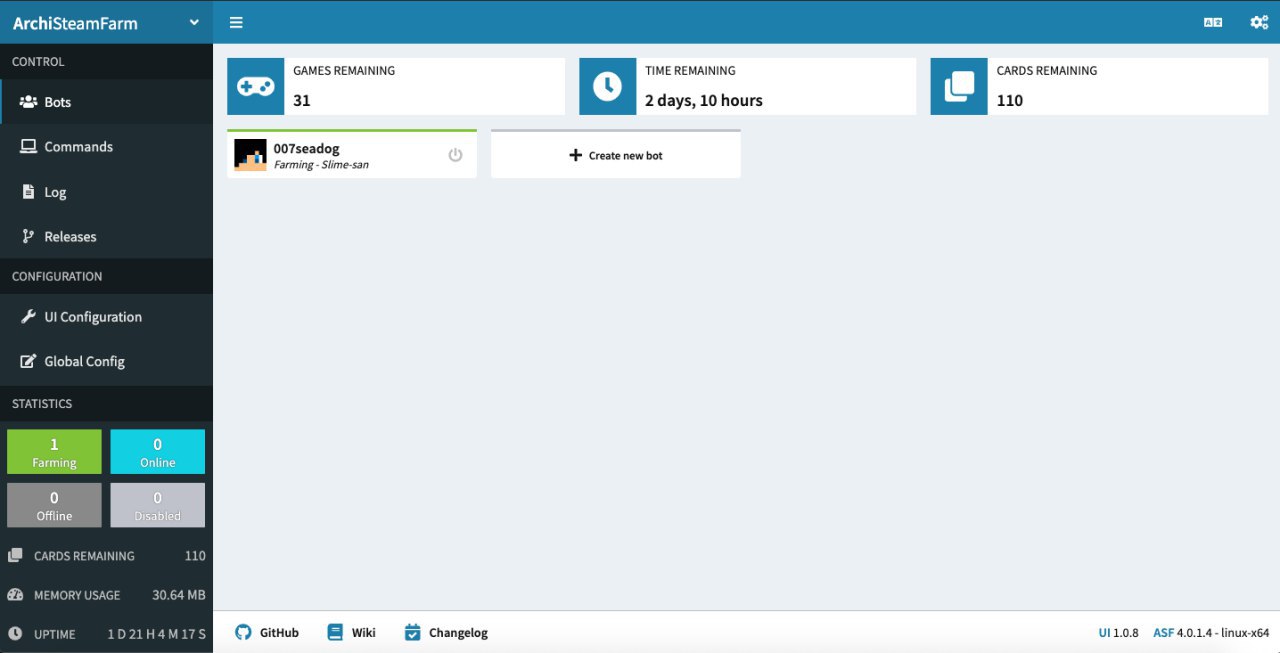
Task: Click the cyan Online statistics tile
Action: coord(157,452)
